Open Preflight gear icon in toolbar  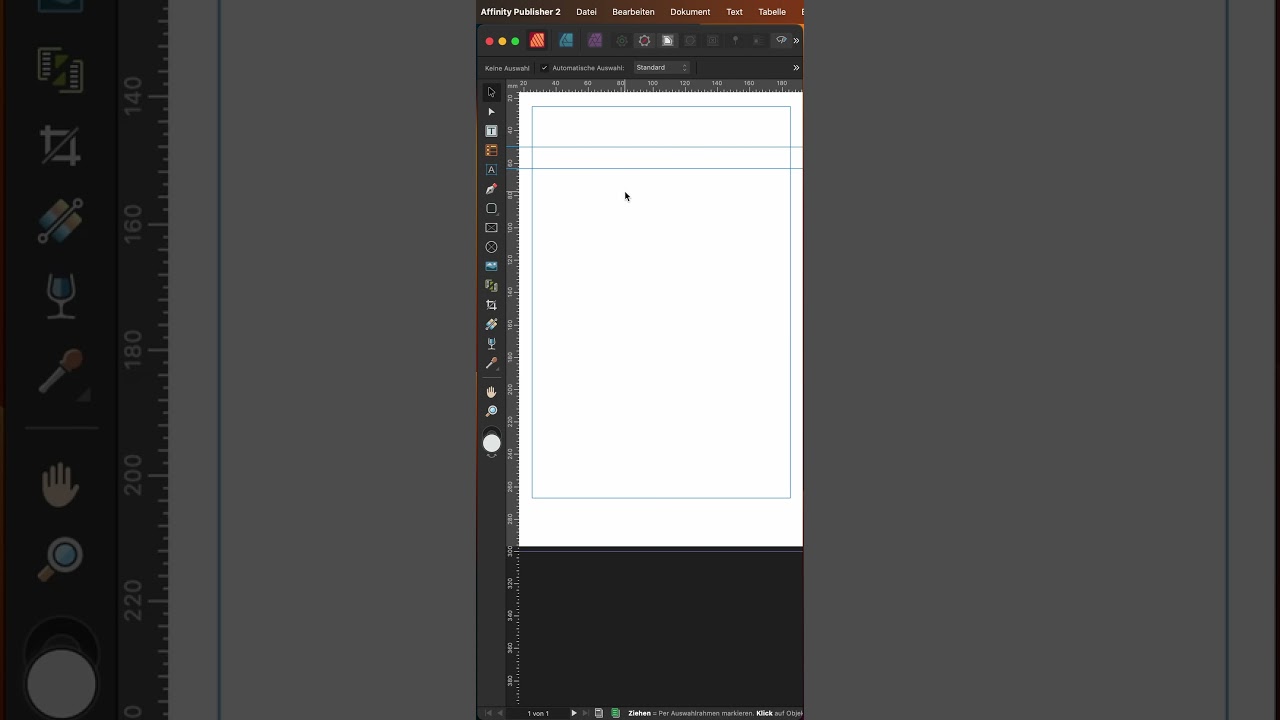coord(621,41)
